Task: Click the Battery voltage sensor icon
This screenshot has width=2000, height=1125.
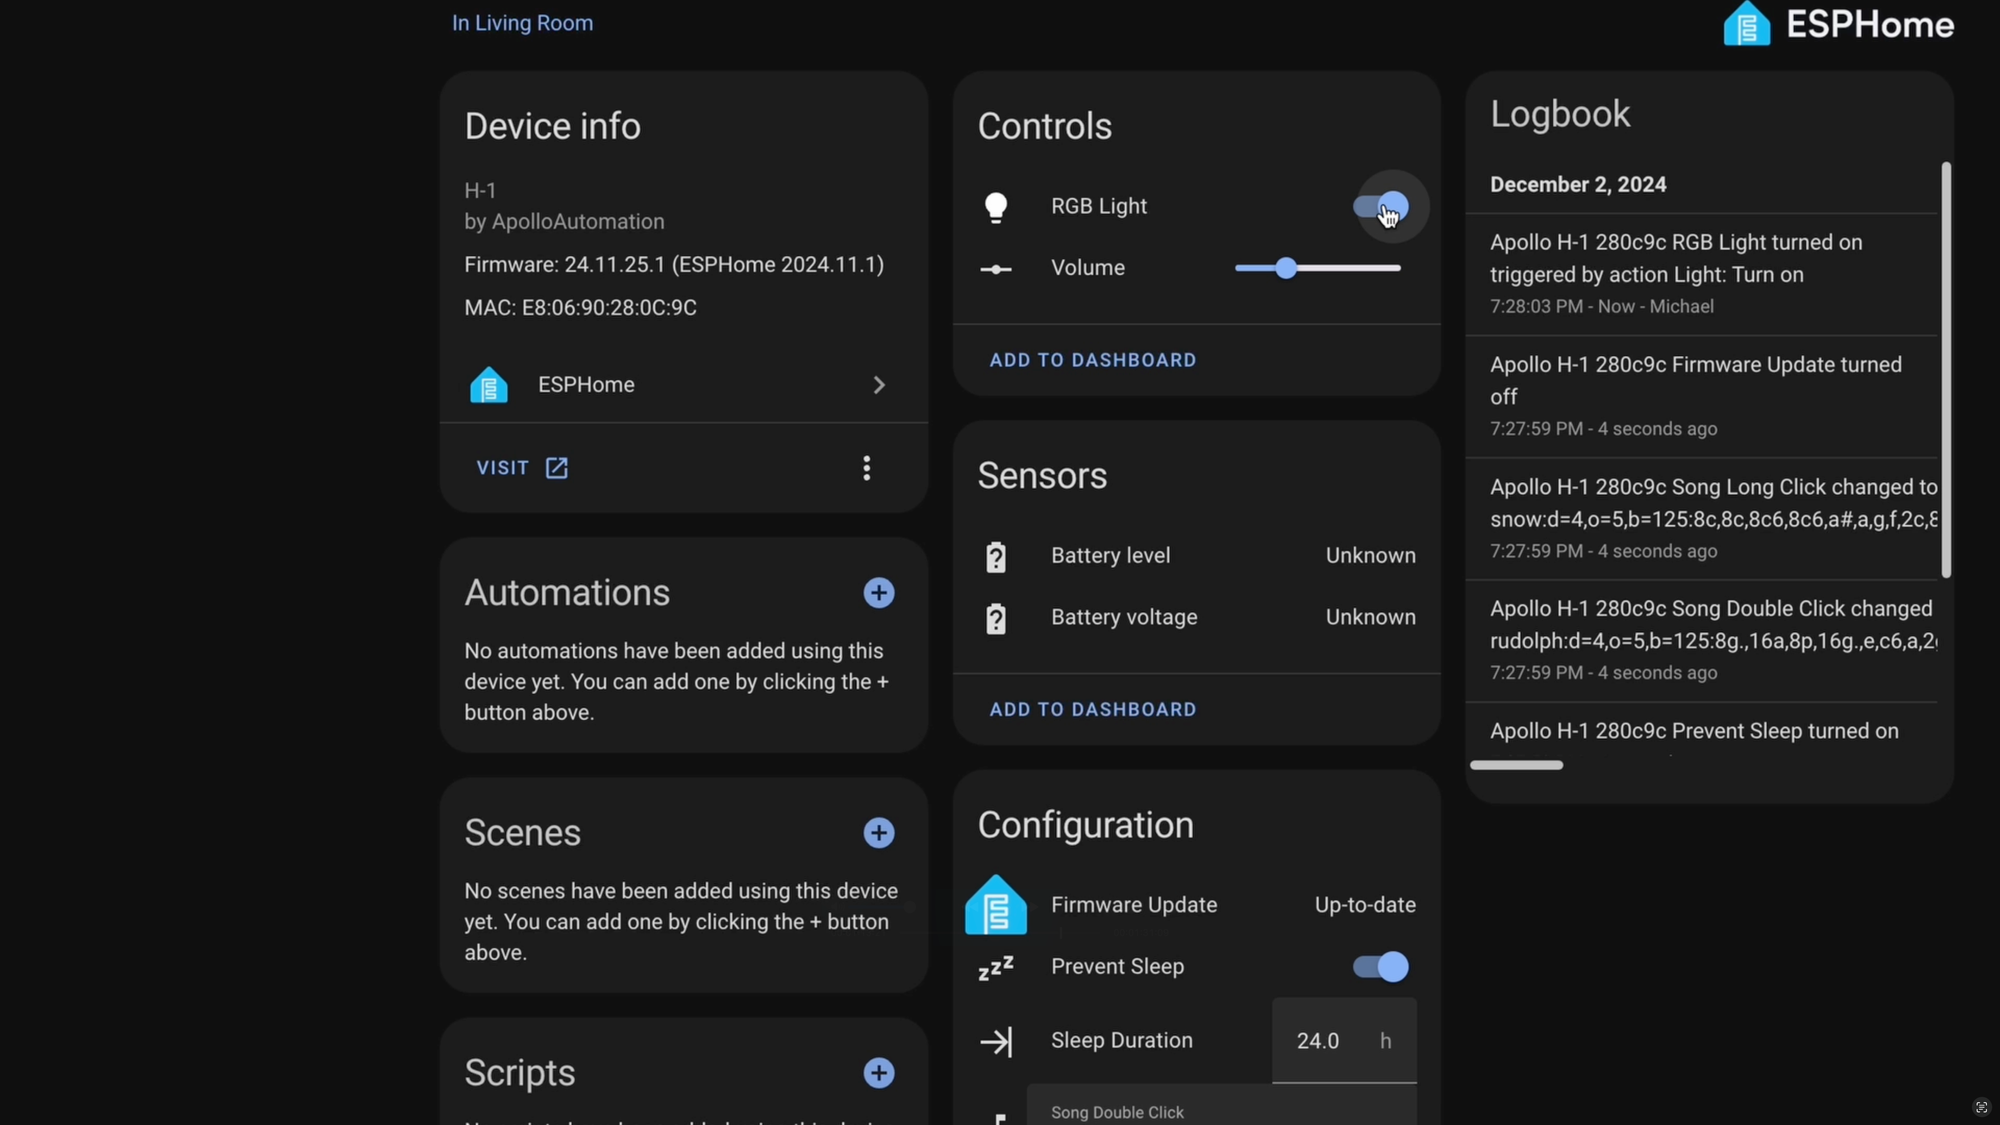Action: pos(995,619)
